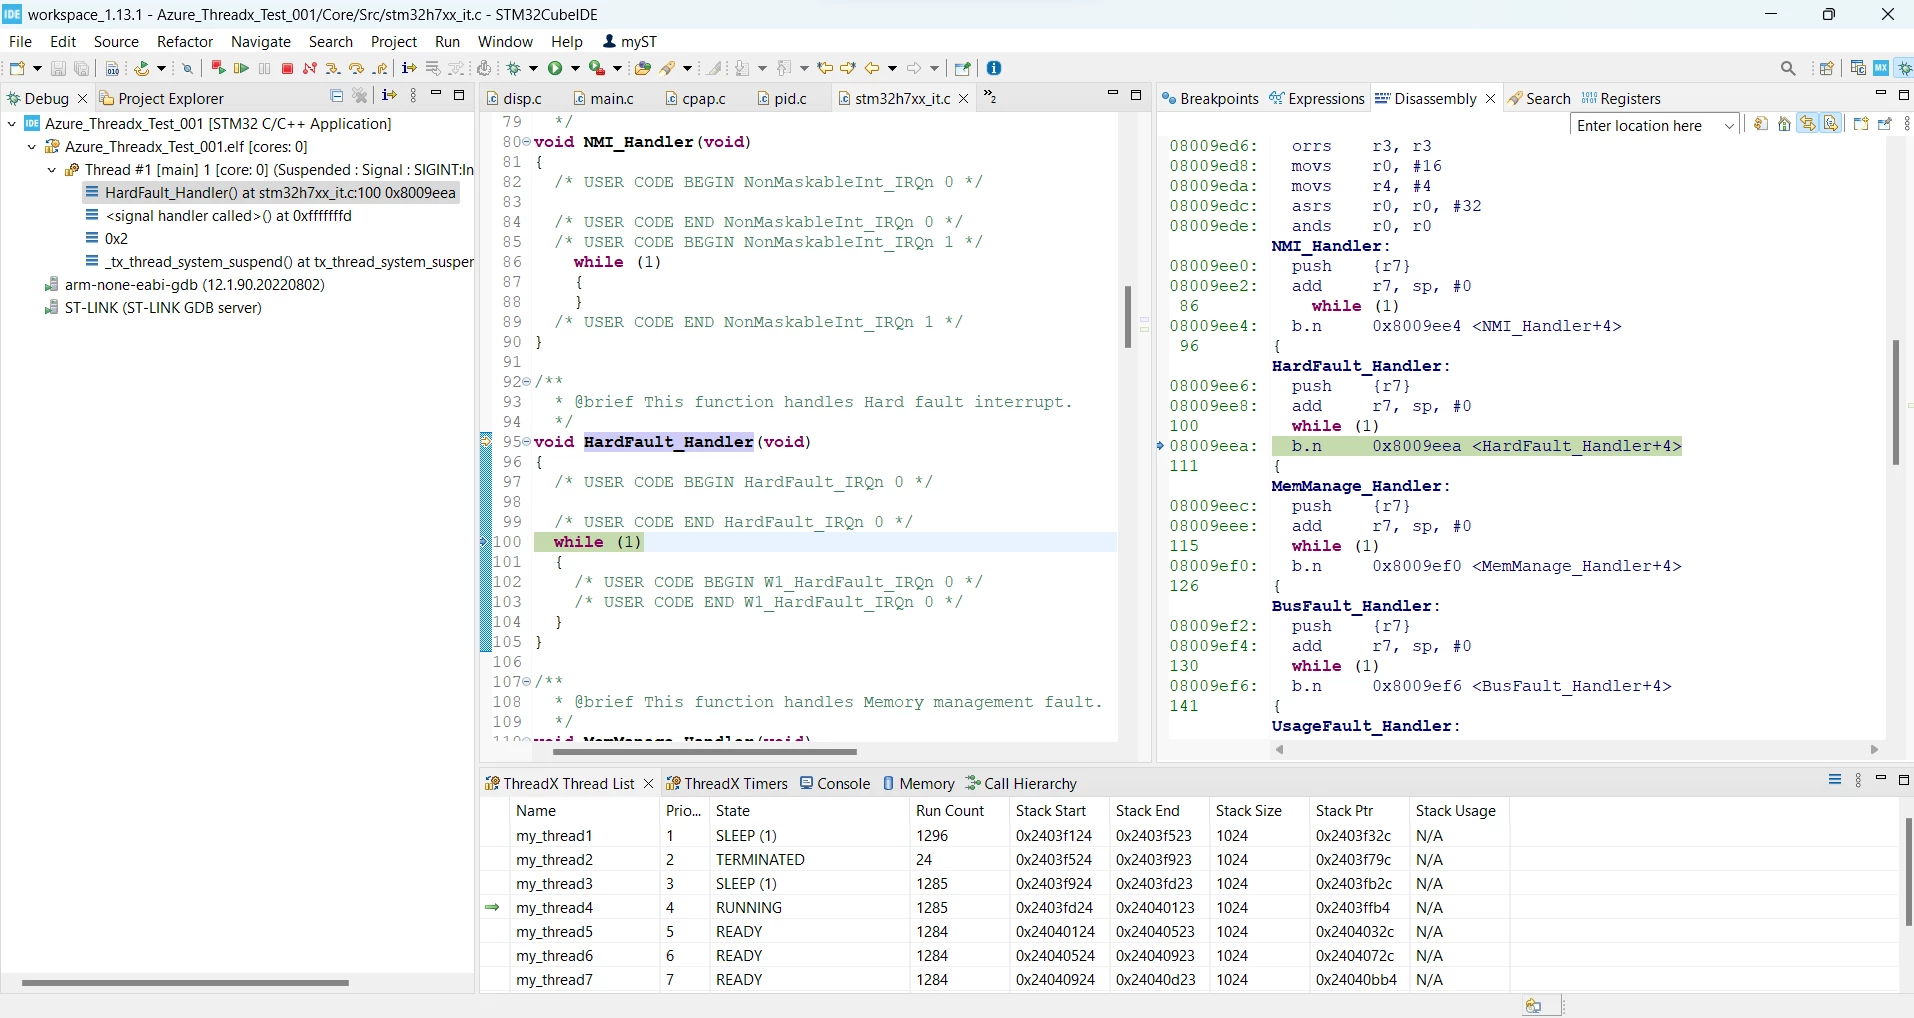Click Collapse All in the Debug view

click(x=337, y=96)
